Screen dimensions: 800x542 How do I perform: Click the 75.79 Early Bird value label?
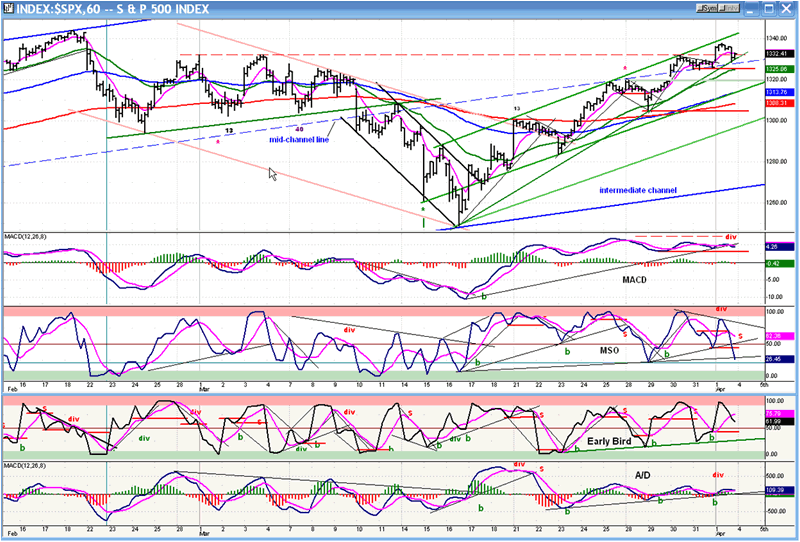tap(780, 414)
